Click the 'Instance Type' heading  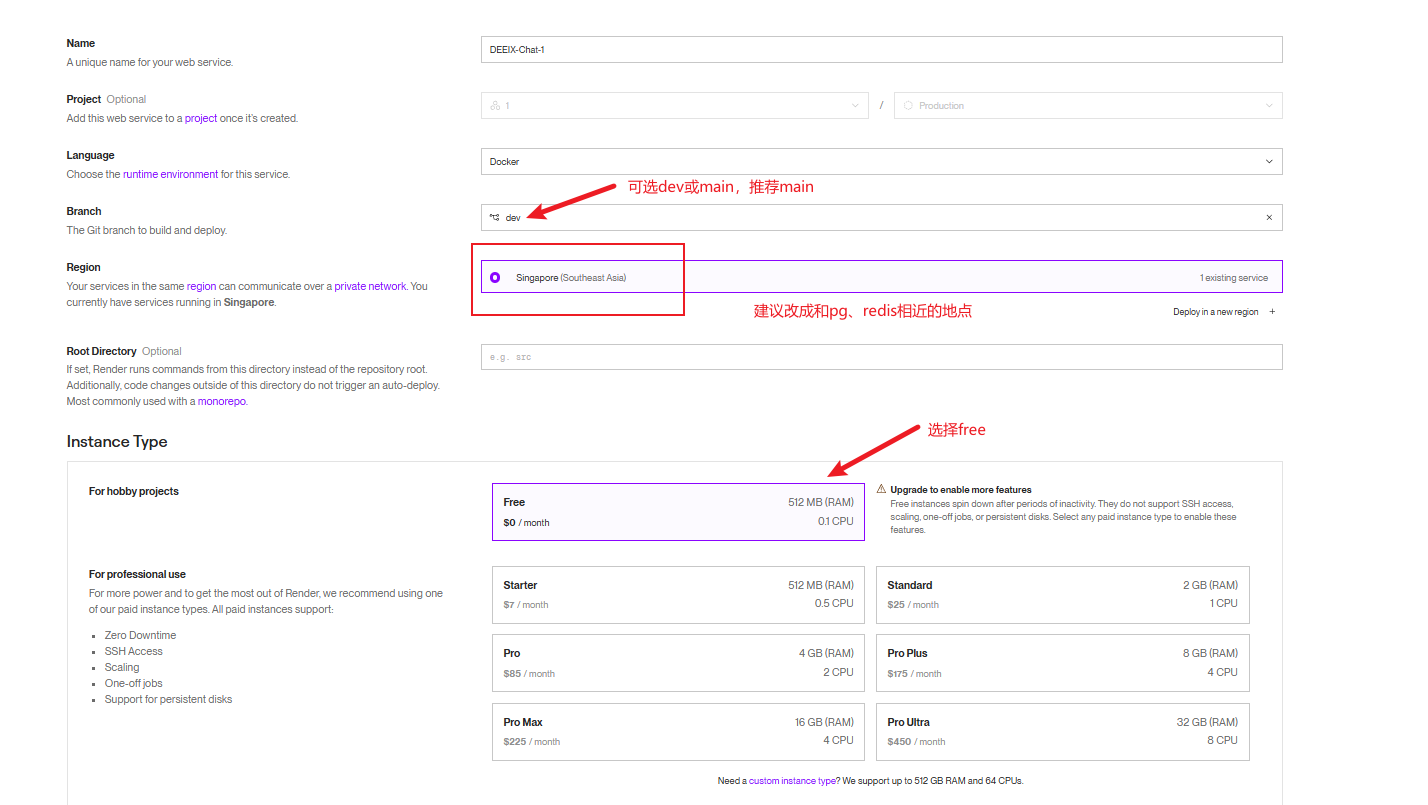(117, 442)
